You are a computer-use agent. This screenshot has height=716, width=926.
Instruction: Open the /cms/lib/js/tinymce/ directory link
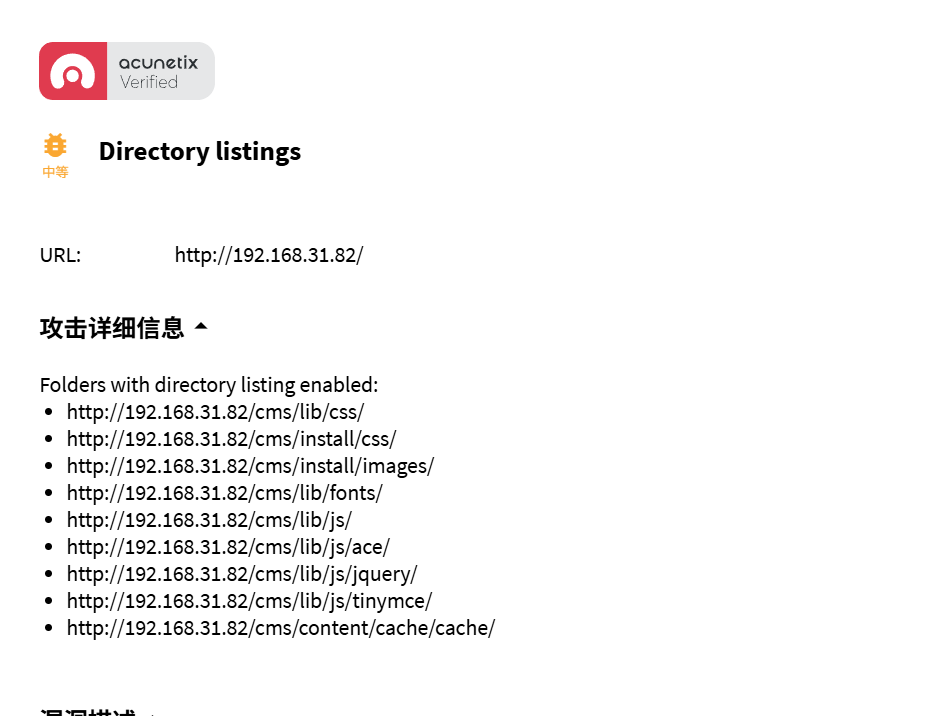click(x=249, y=601)
